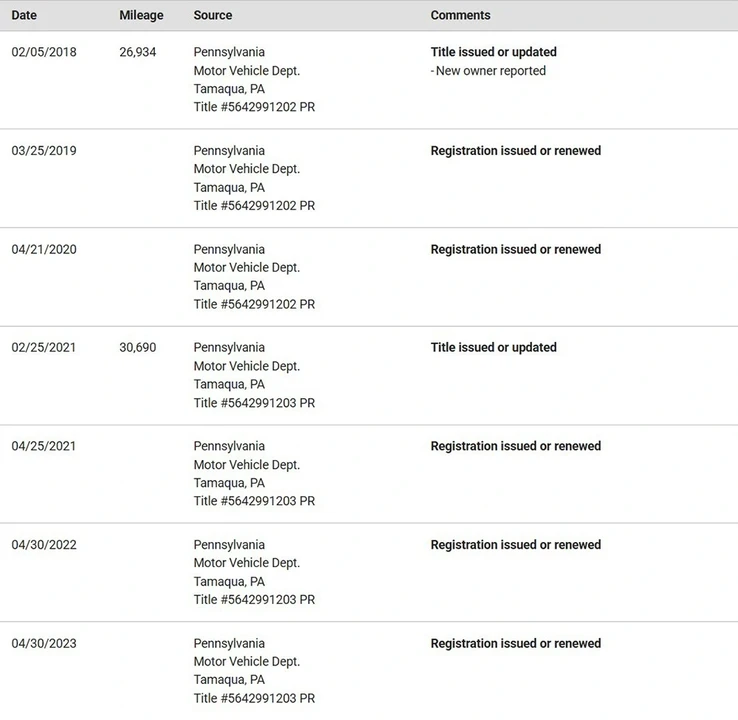
Task: Click the 26,934 mileage value
Action: click(137, 52)
